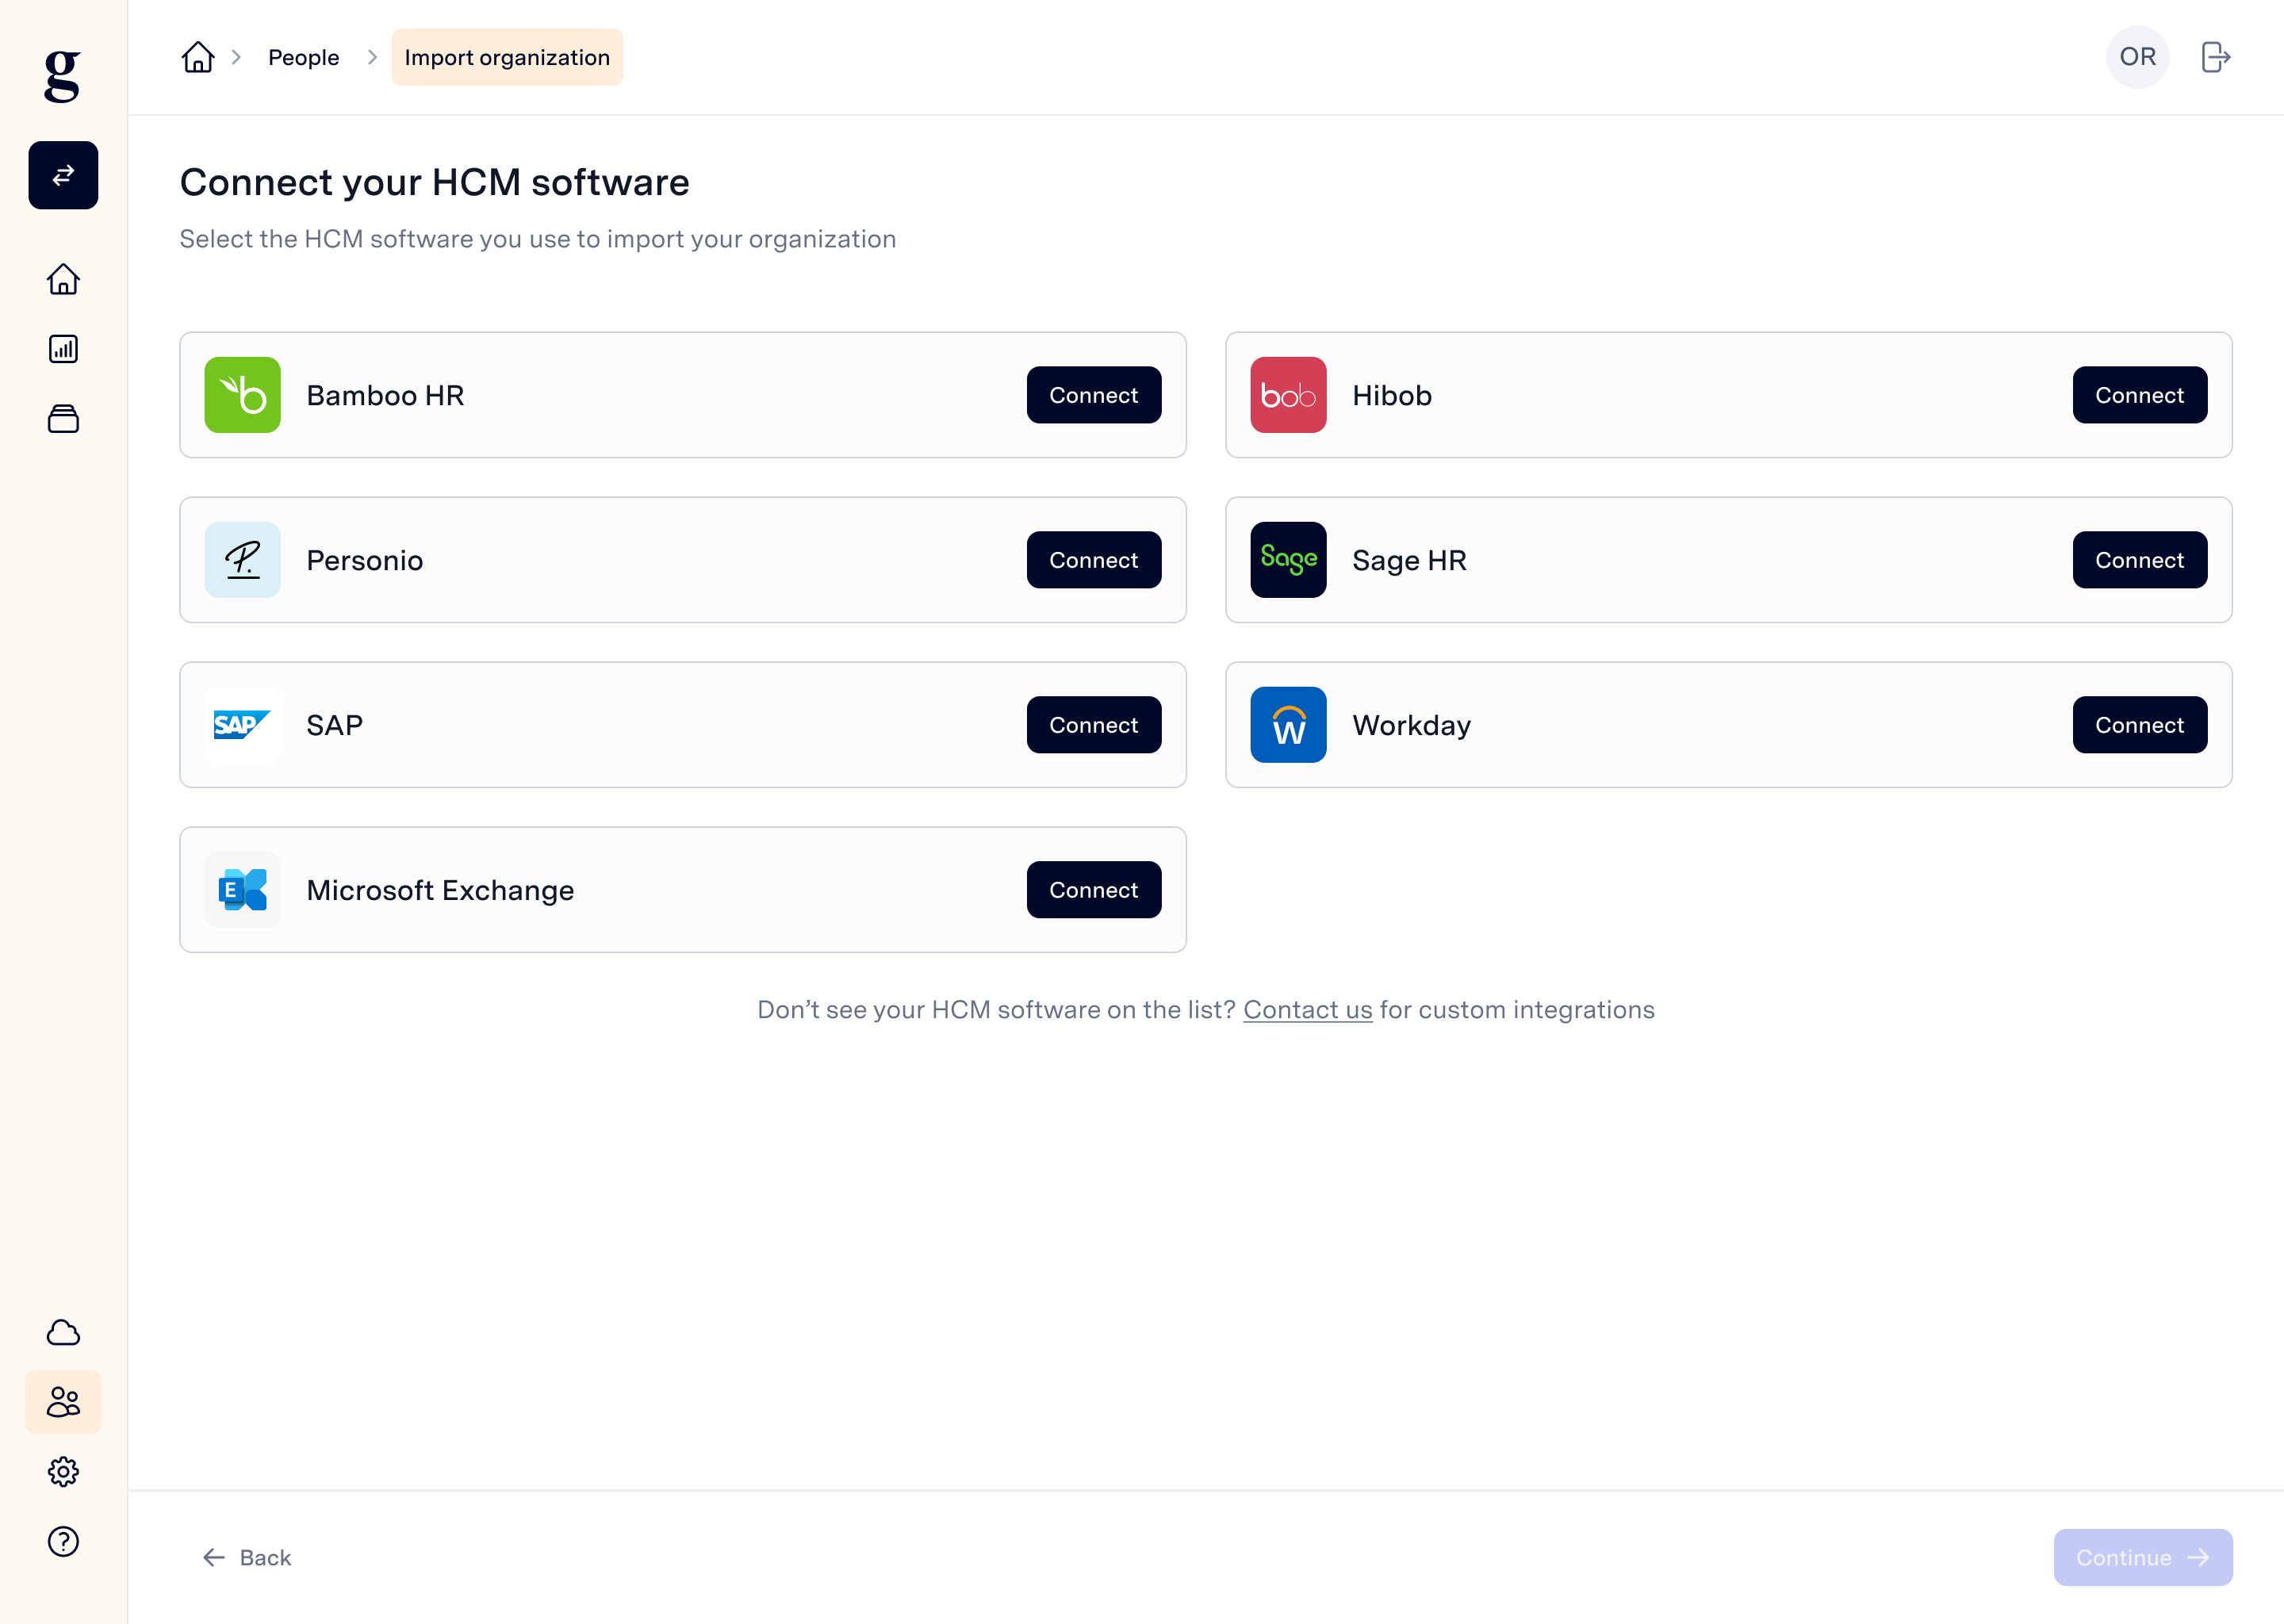The image size is (2284, 1624).
Task: Open the sidebar home icon
Action: [x=63, y=279]
